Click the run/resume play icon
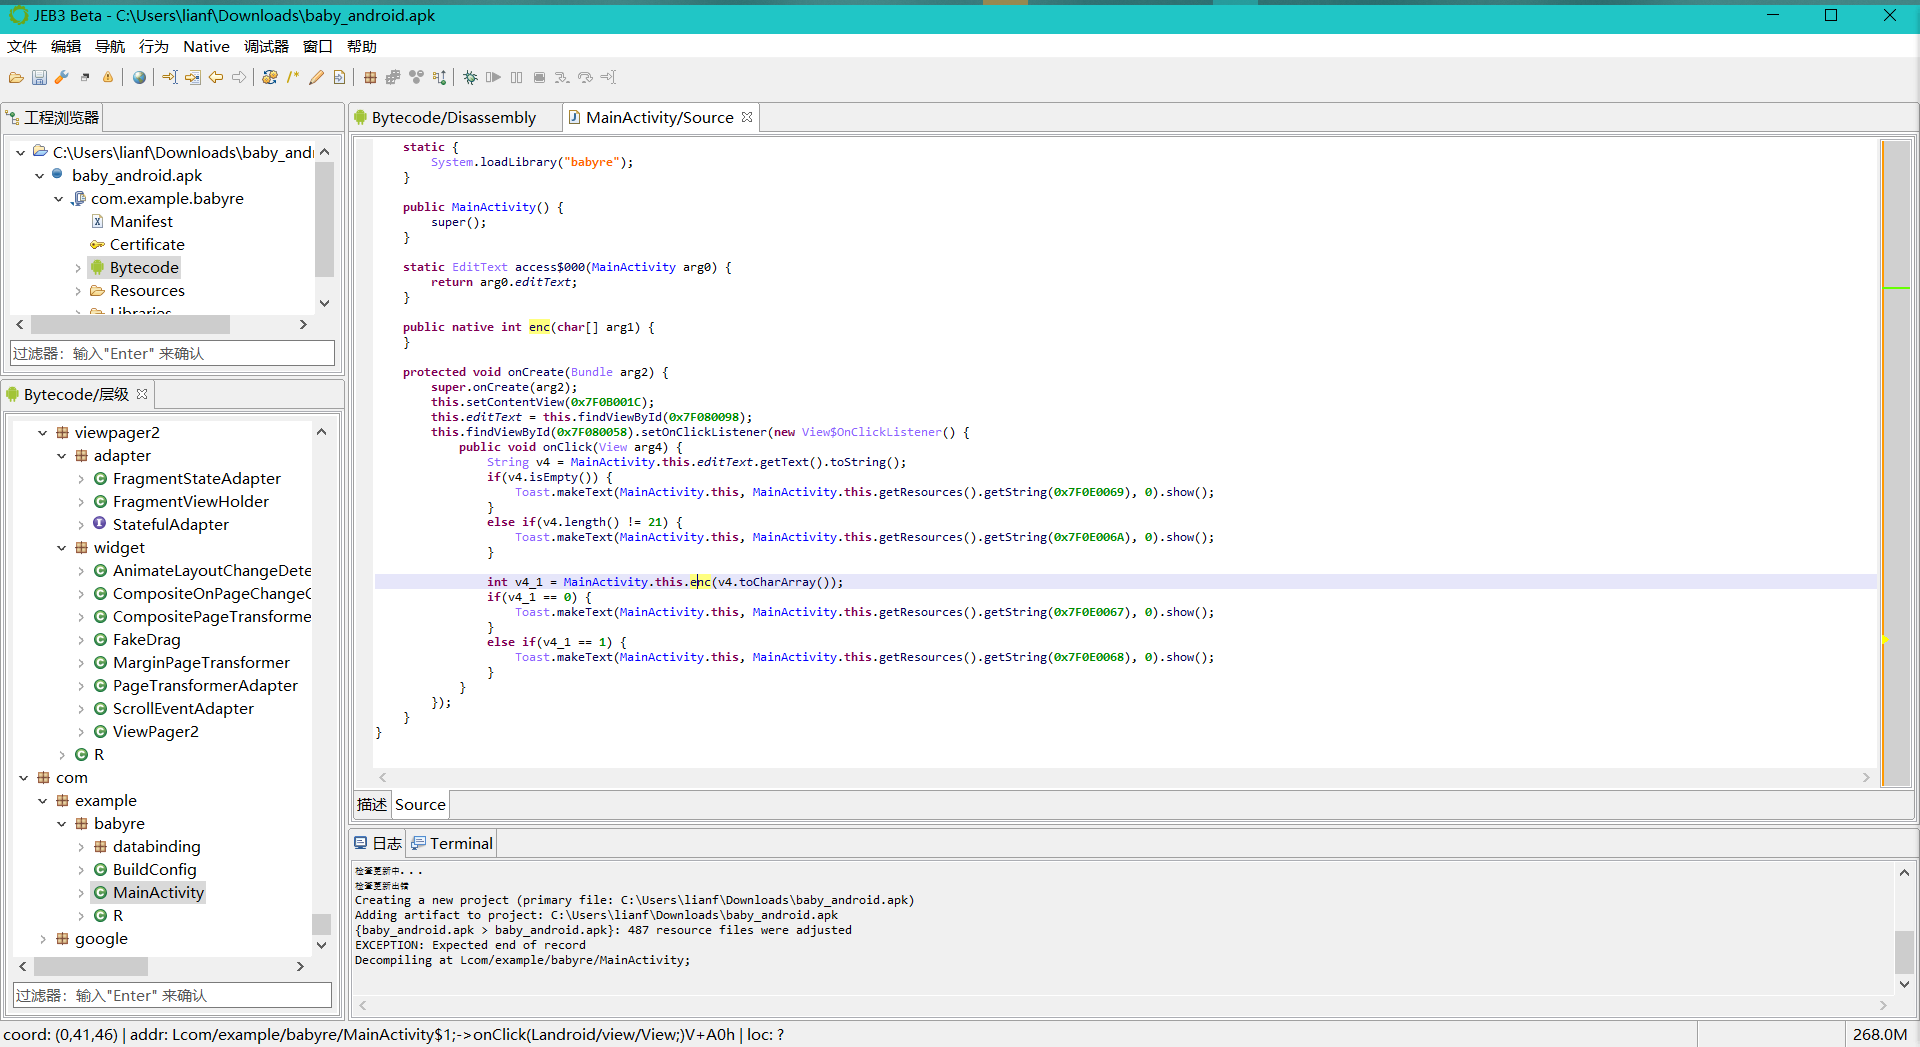1920x1047 pixels. pos(493,78)
